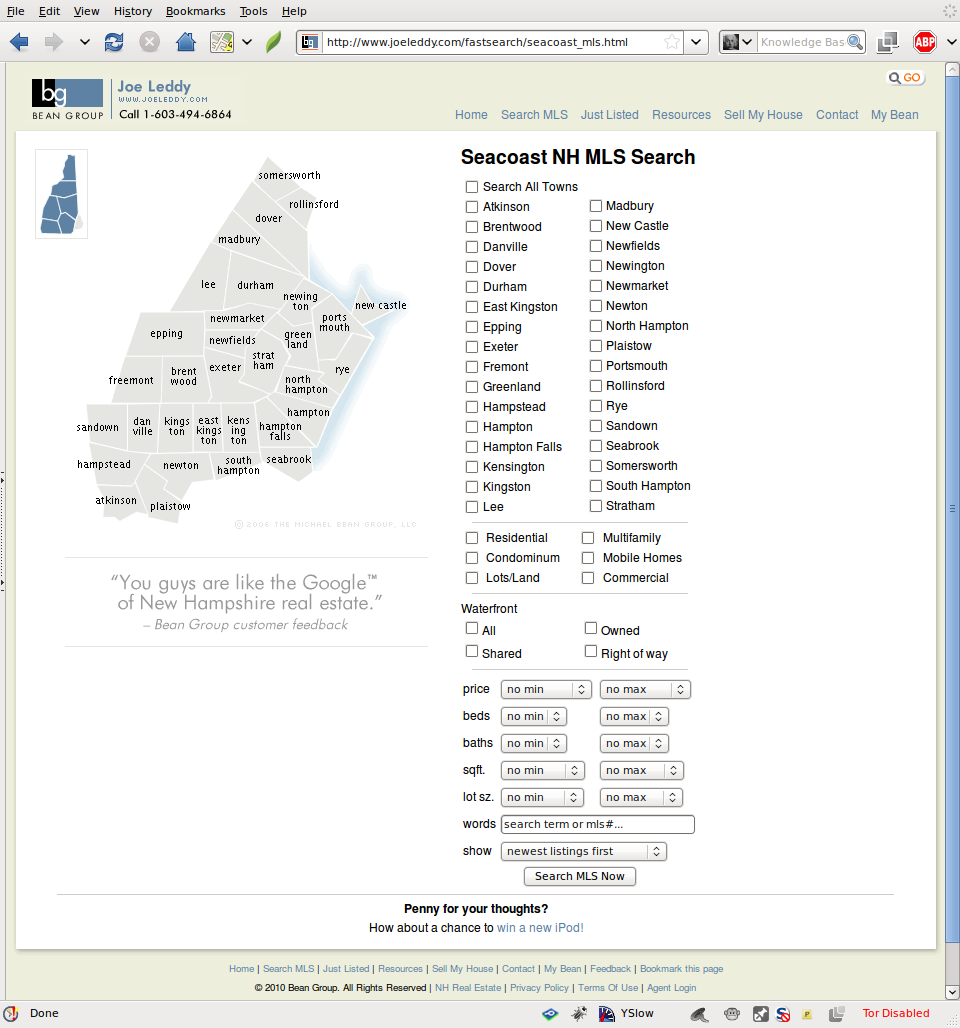The width and height of the screenshot is (960, 1028).
Task: Open the sqft. no min dropdown
Action: (x=542, y=770)
